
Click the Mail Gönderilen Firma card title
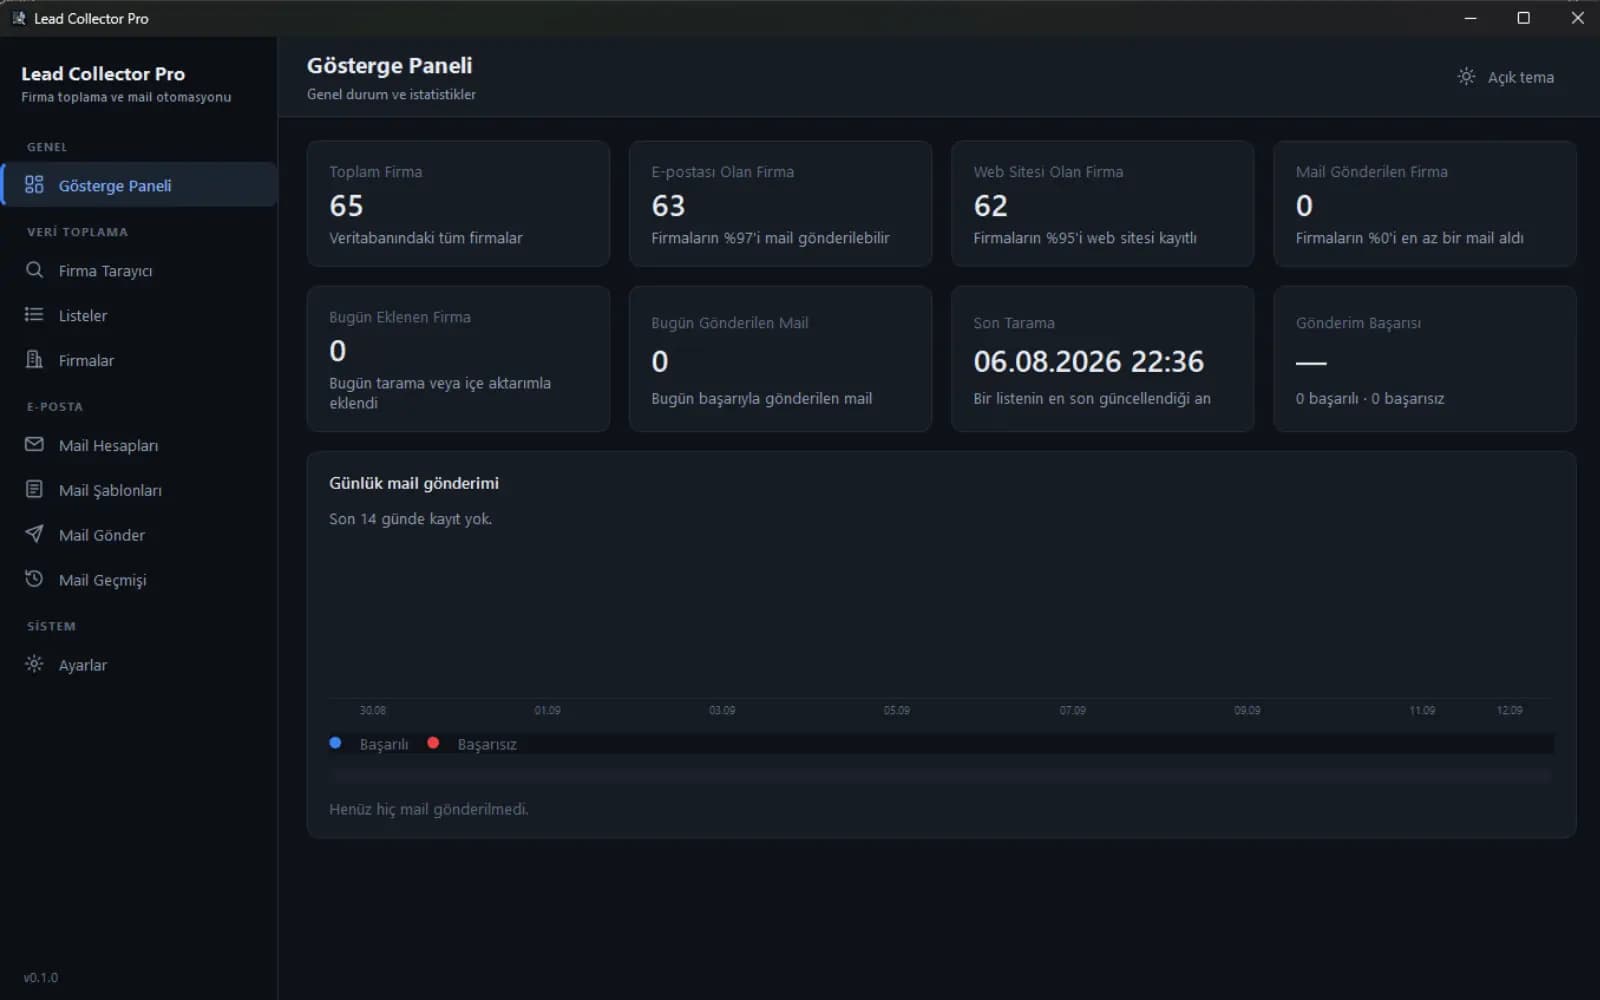click(x=1371, y=172)
